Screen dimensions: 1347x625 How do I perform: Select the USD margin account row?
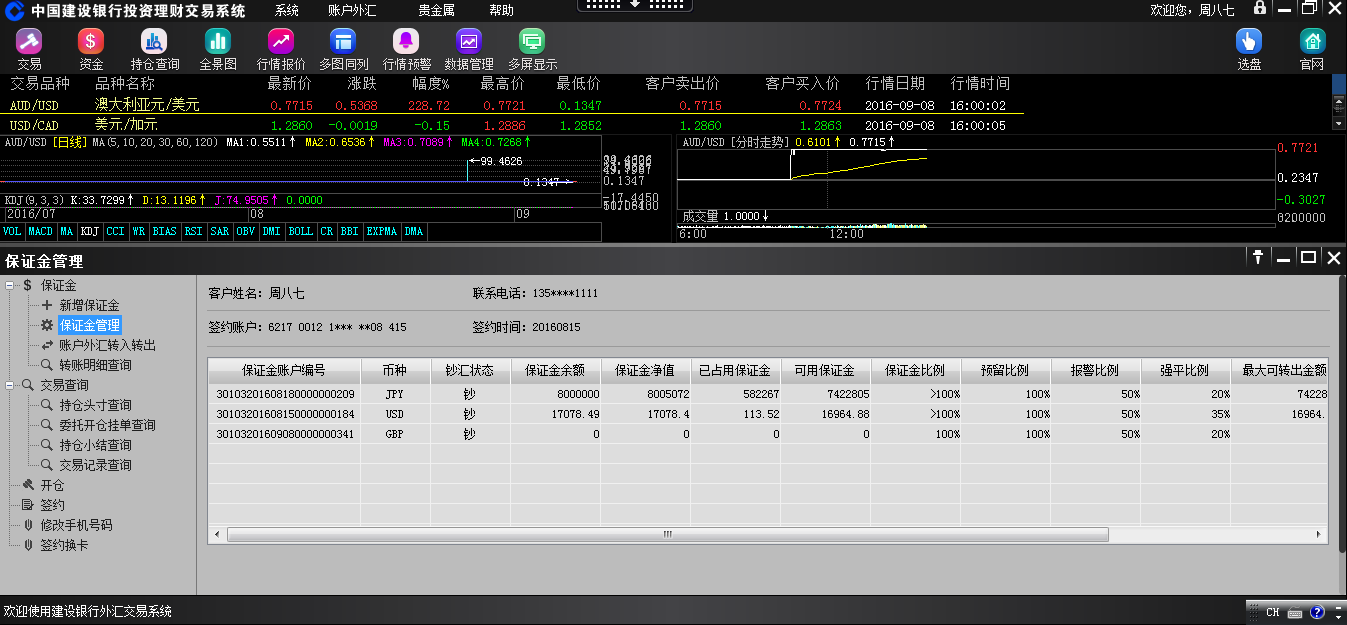coord(768,413)
